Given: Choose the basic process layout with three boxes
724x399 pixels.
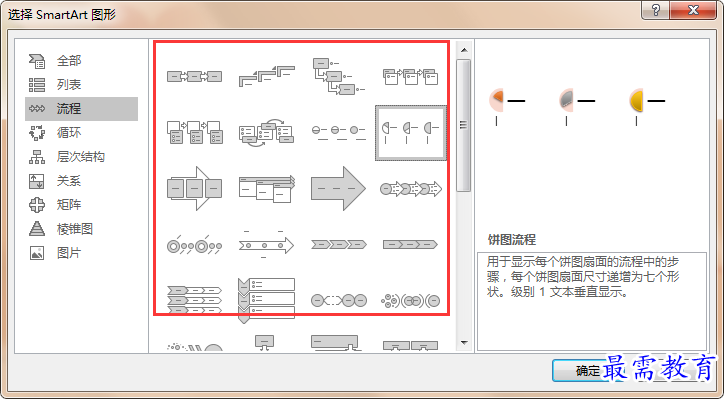Looking at the screenshot, I should pyautogui.click(x=194, y=76).
